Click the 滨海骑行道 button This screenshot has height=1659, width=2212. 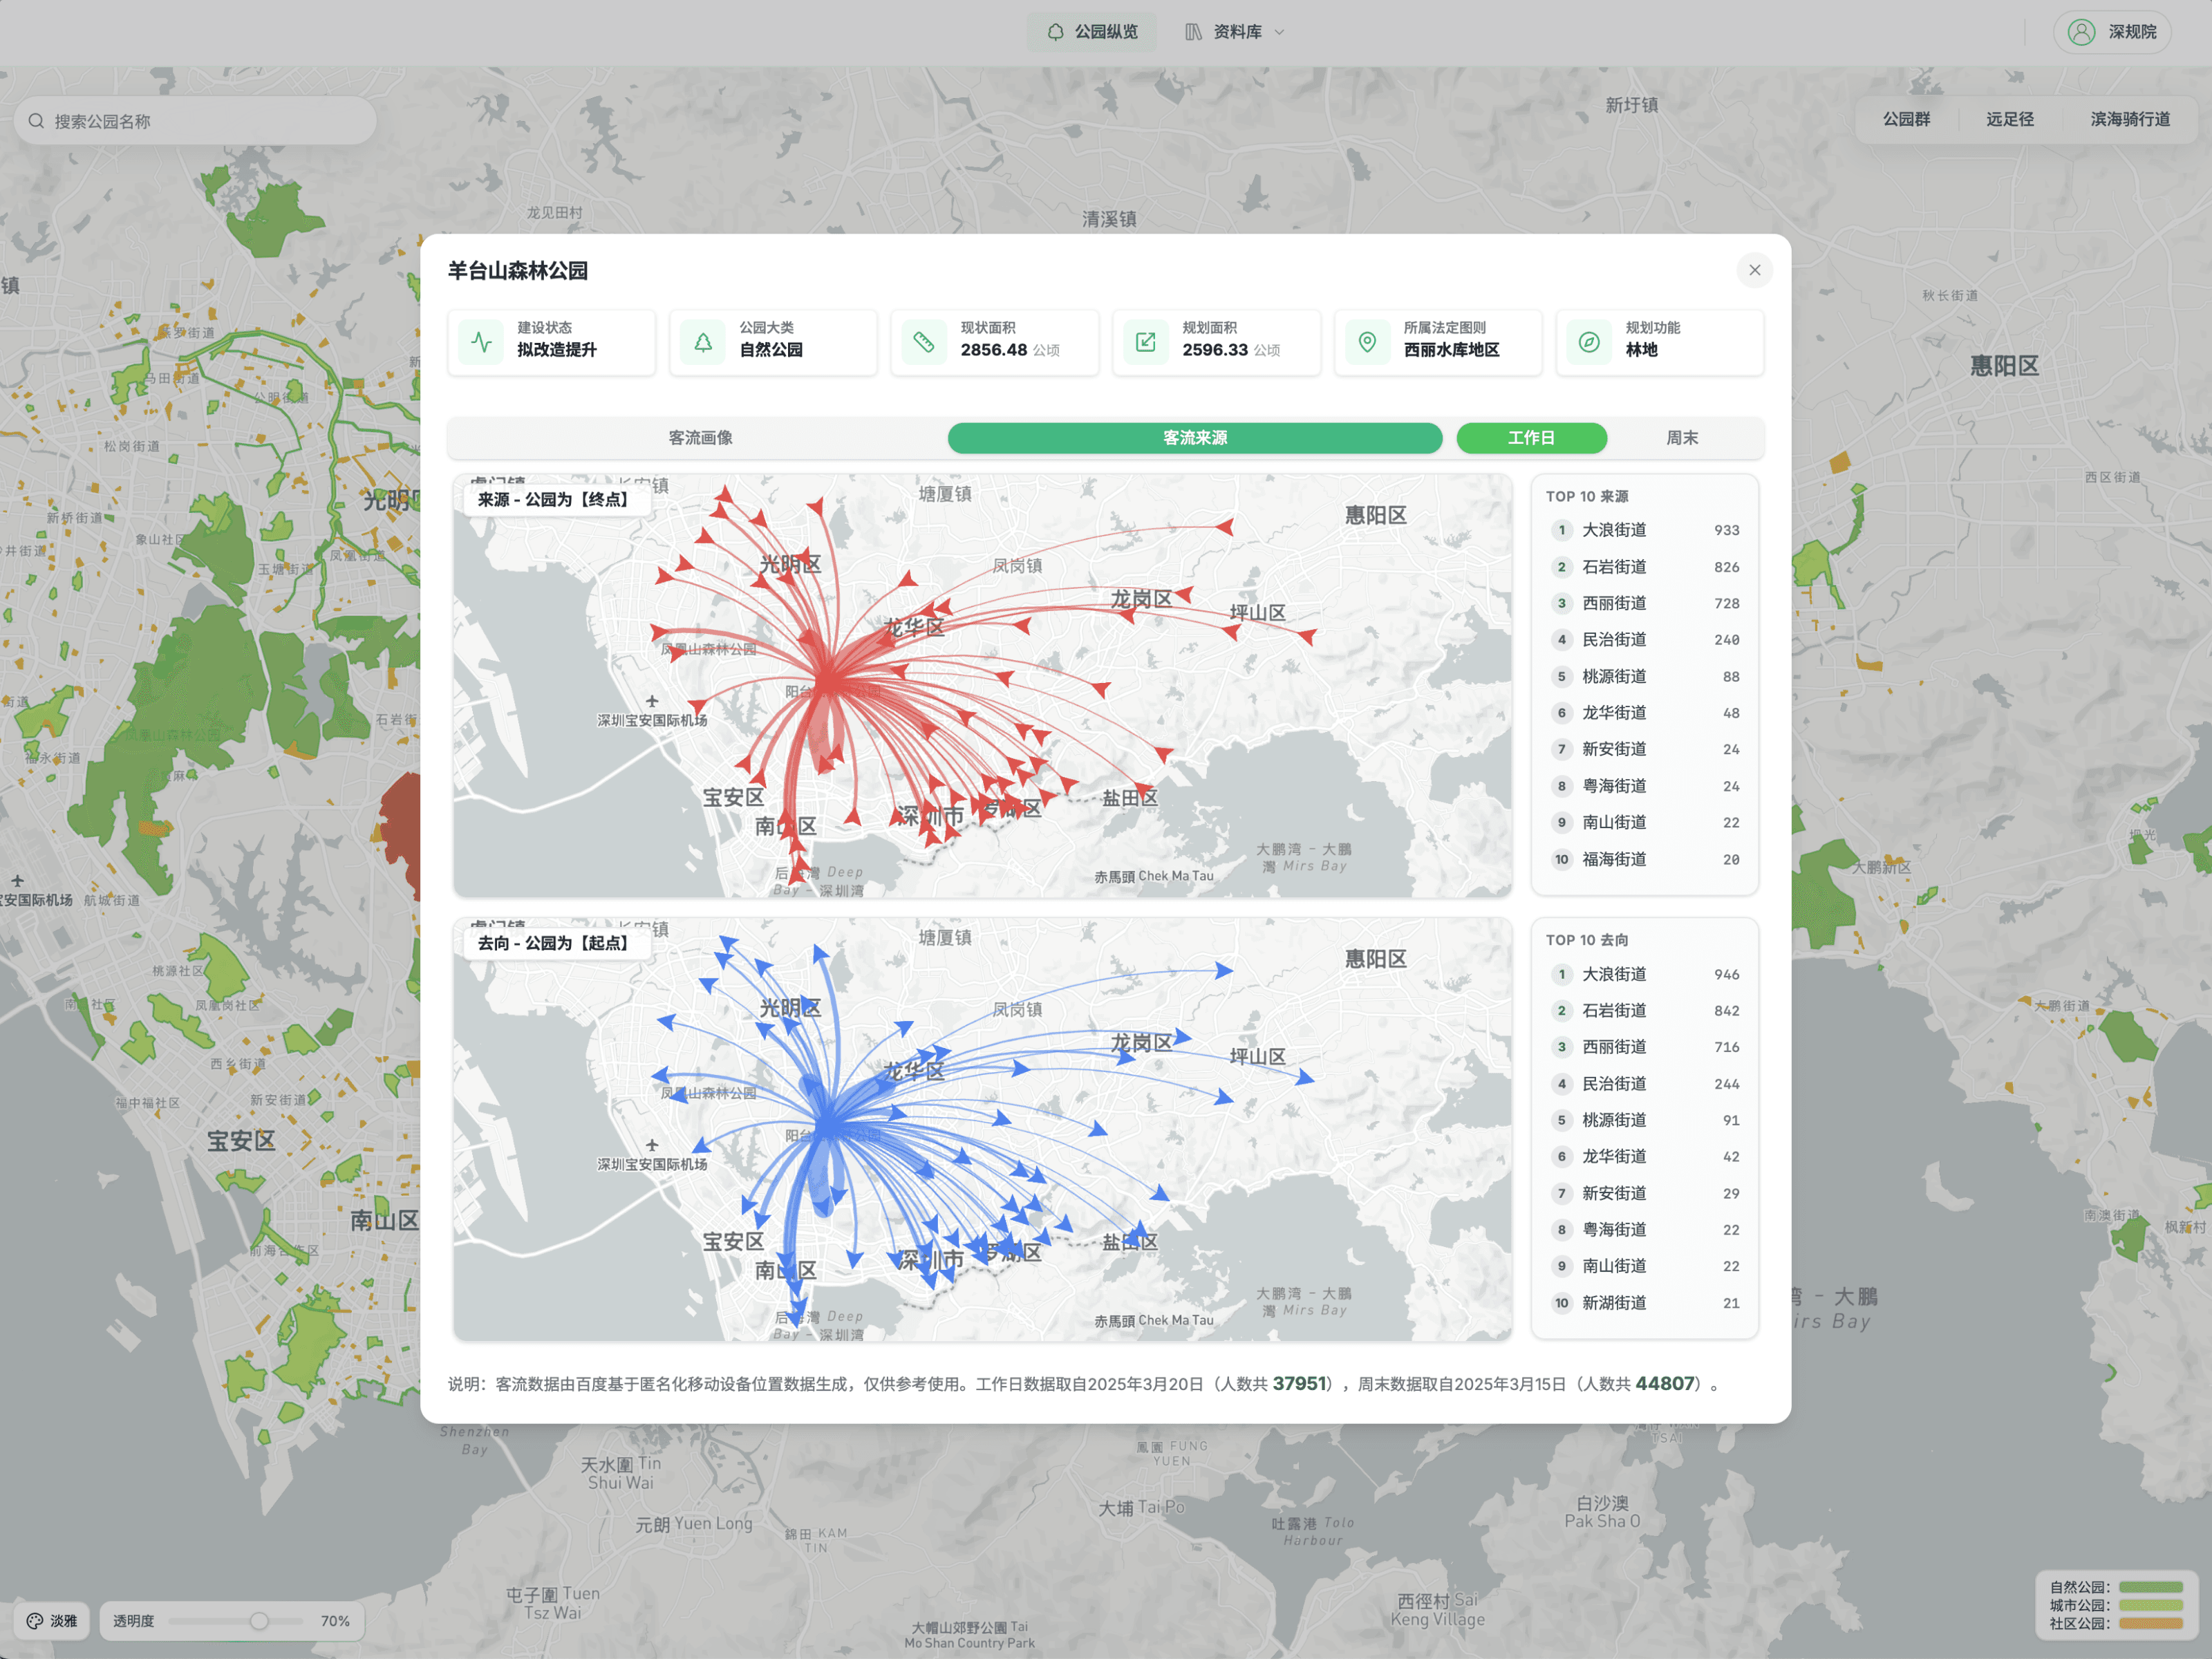pyautogui.click(x=2129, y=119)
